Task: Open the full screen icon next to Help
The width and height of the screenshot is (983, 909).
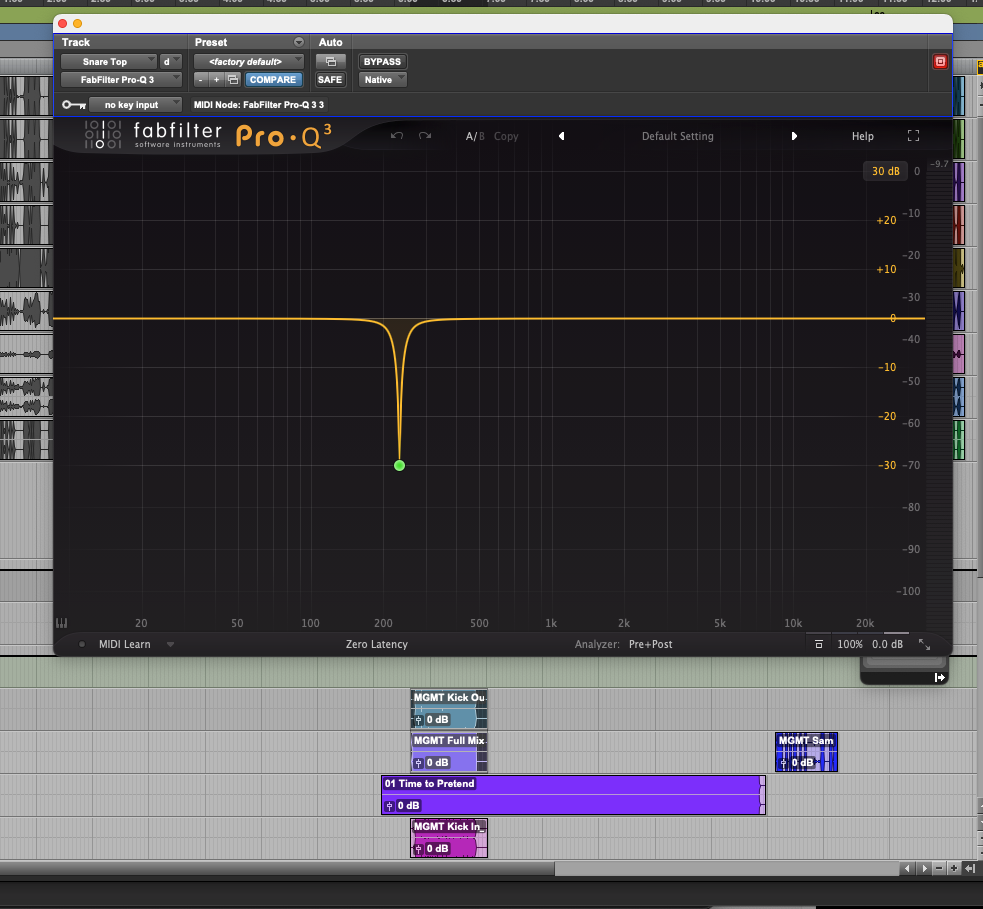Action: [912, 135]
